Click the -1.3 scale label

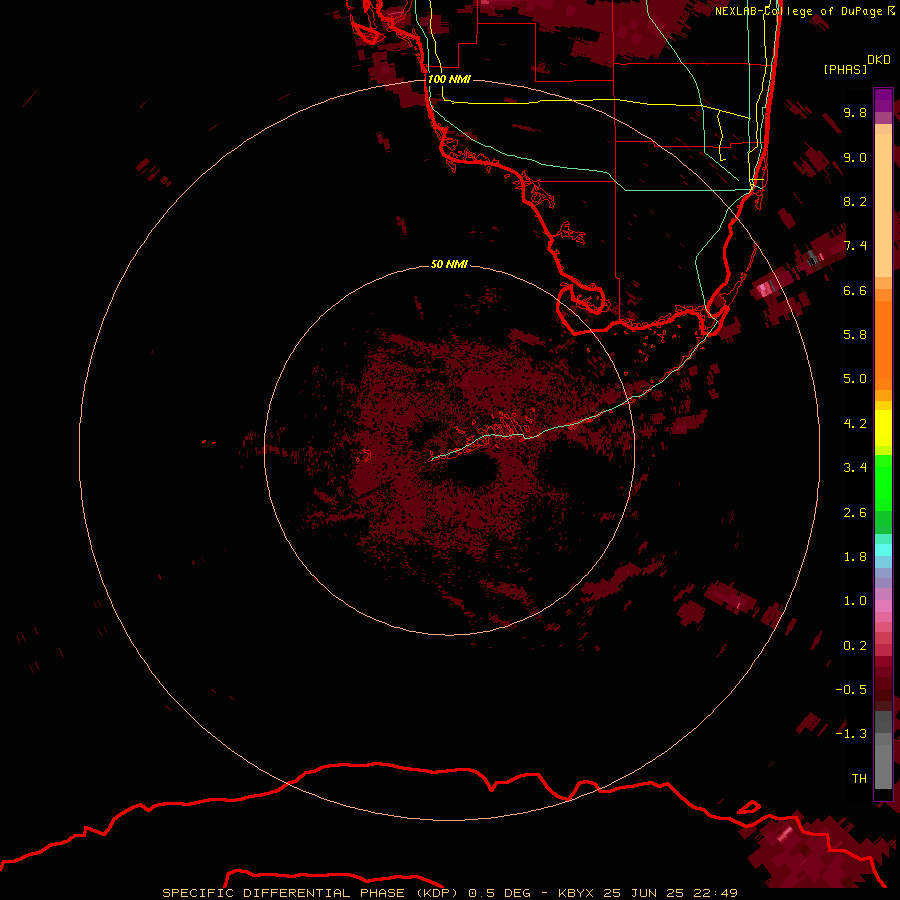click(851, 734)
